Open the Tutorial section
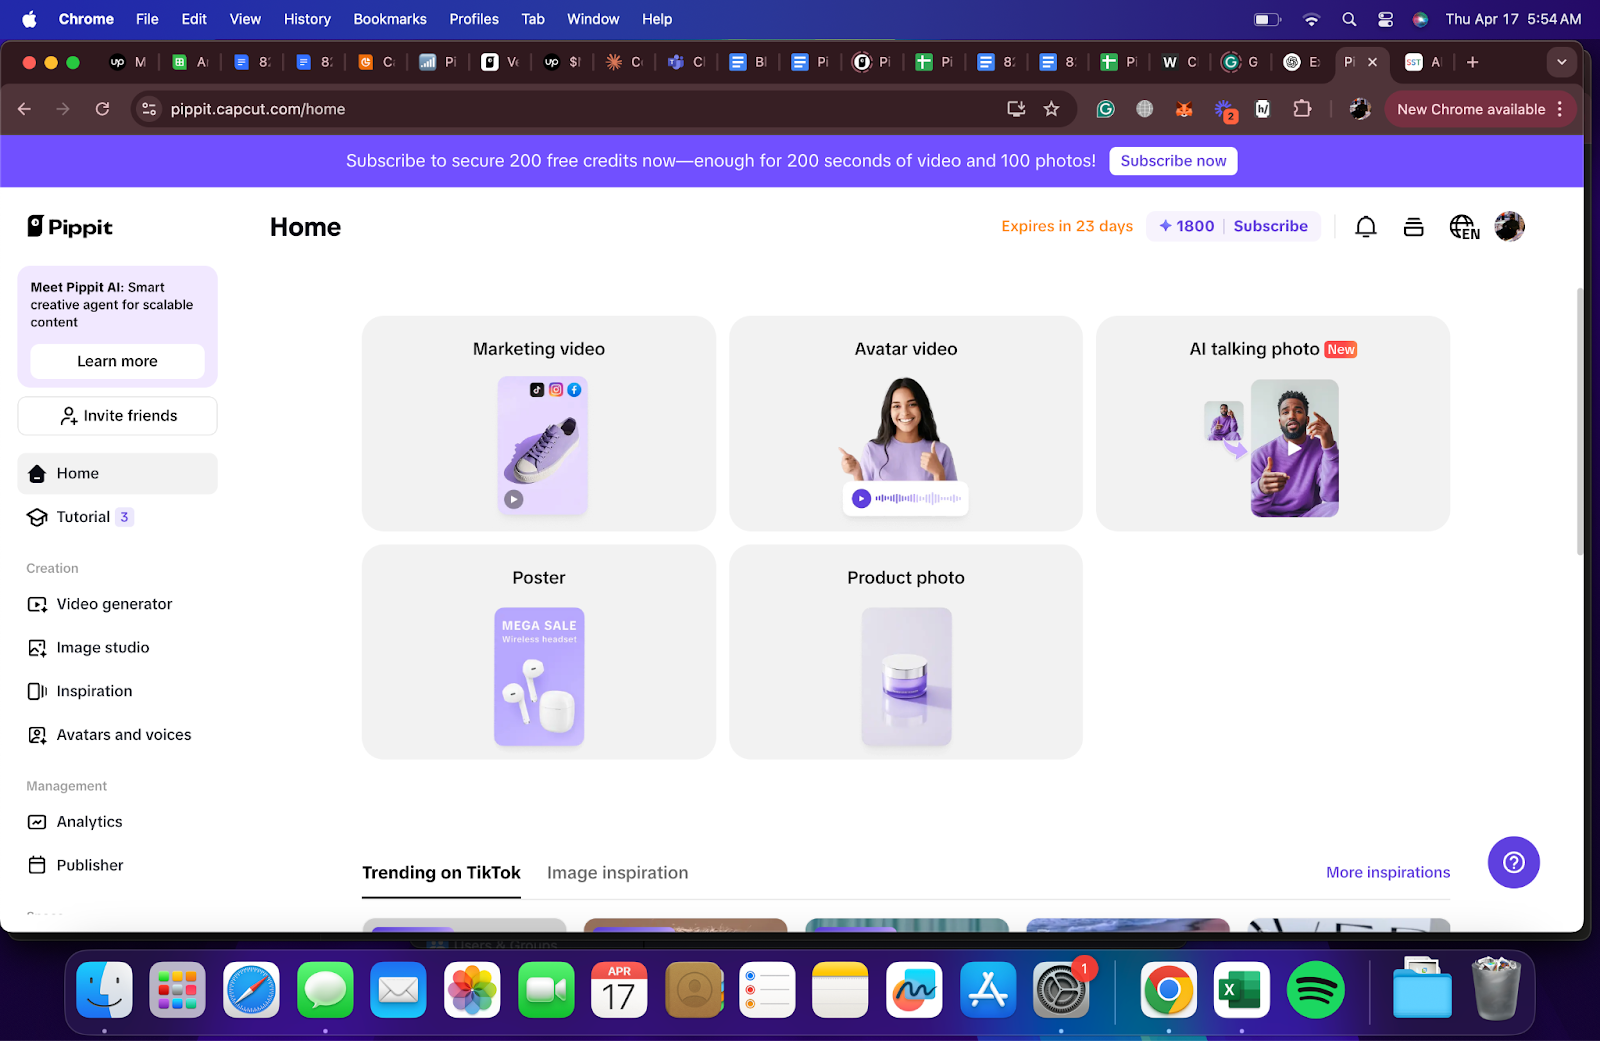1600x1041 pixels. pyautogui.click(x=84, y=516)
